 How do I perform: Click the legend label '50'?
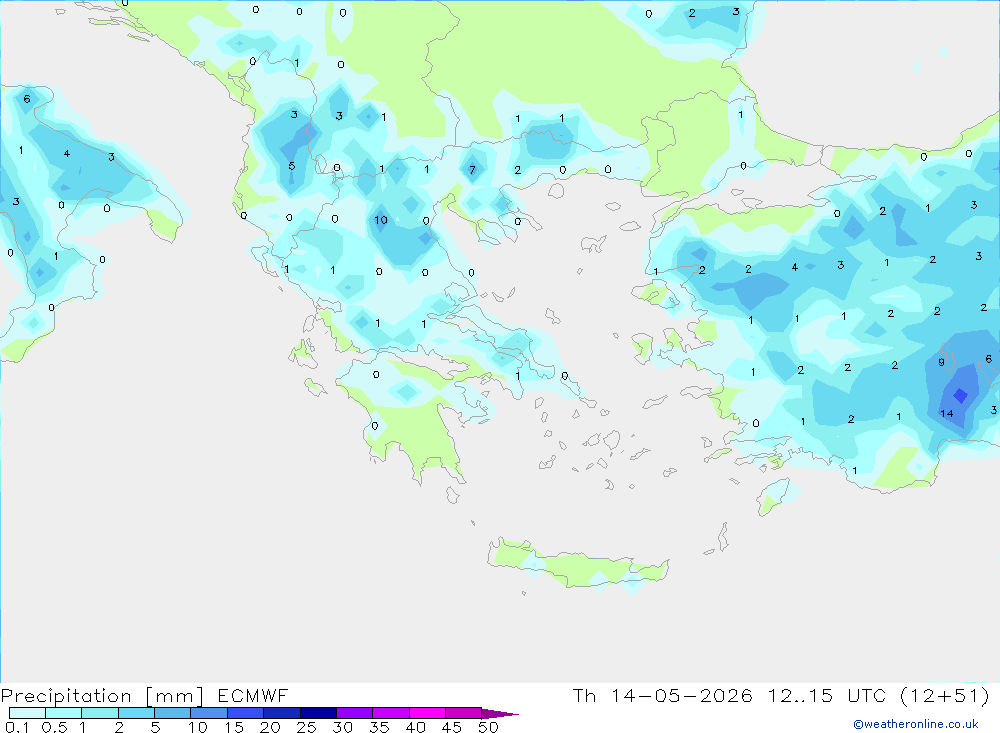[x=488, y=727]
